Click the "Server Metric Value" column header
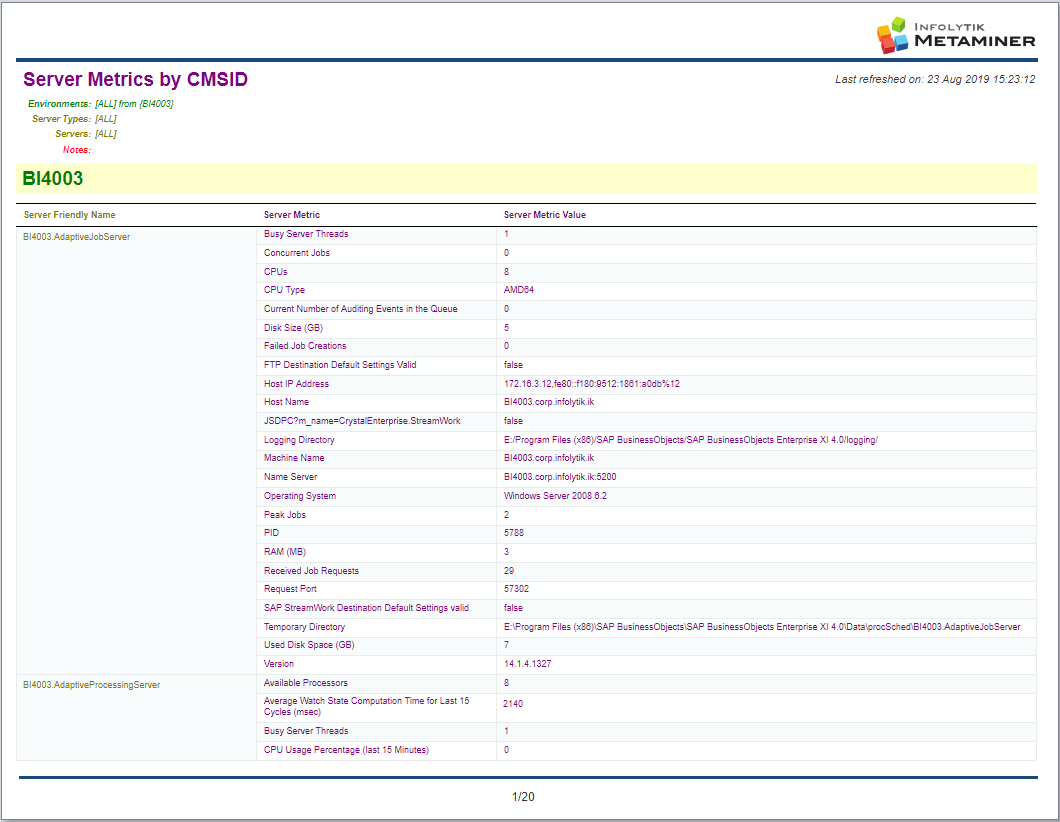 [545, 215]
